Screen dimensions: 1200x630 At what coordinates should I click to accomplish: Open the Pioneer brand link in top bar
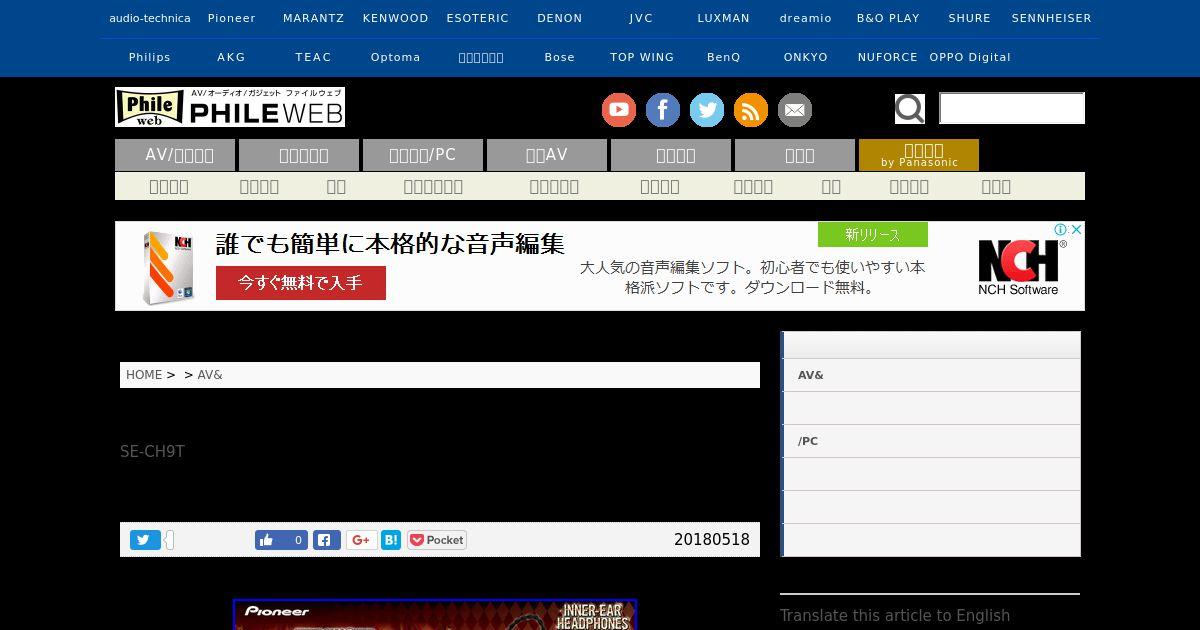232,18
